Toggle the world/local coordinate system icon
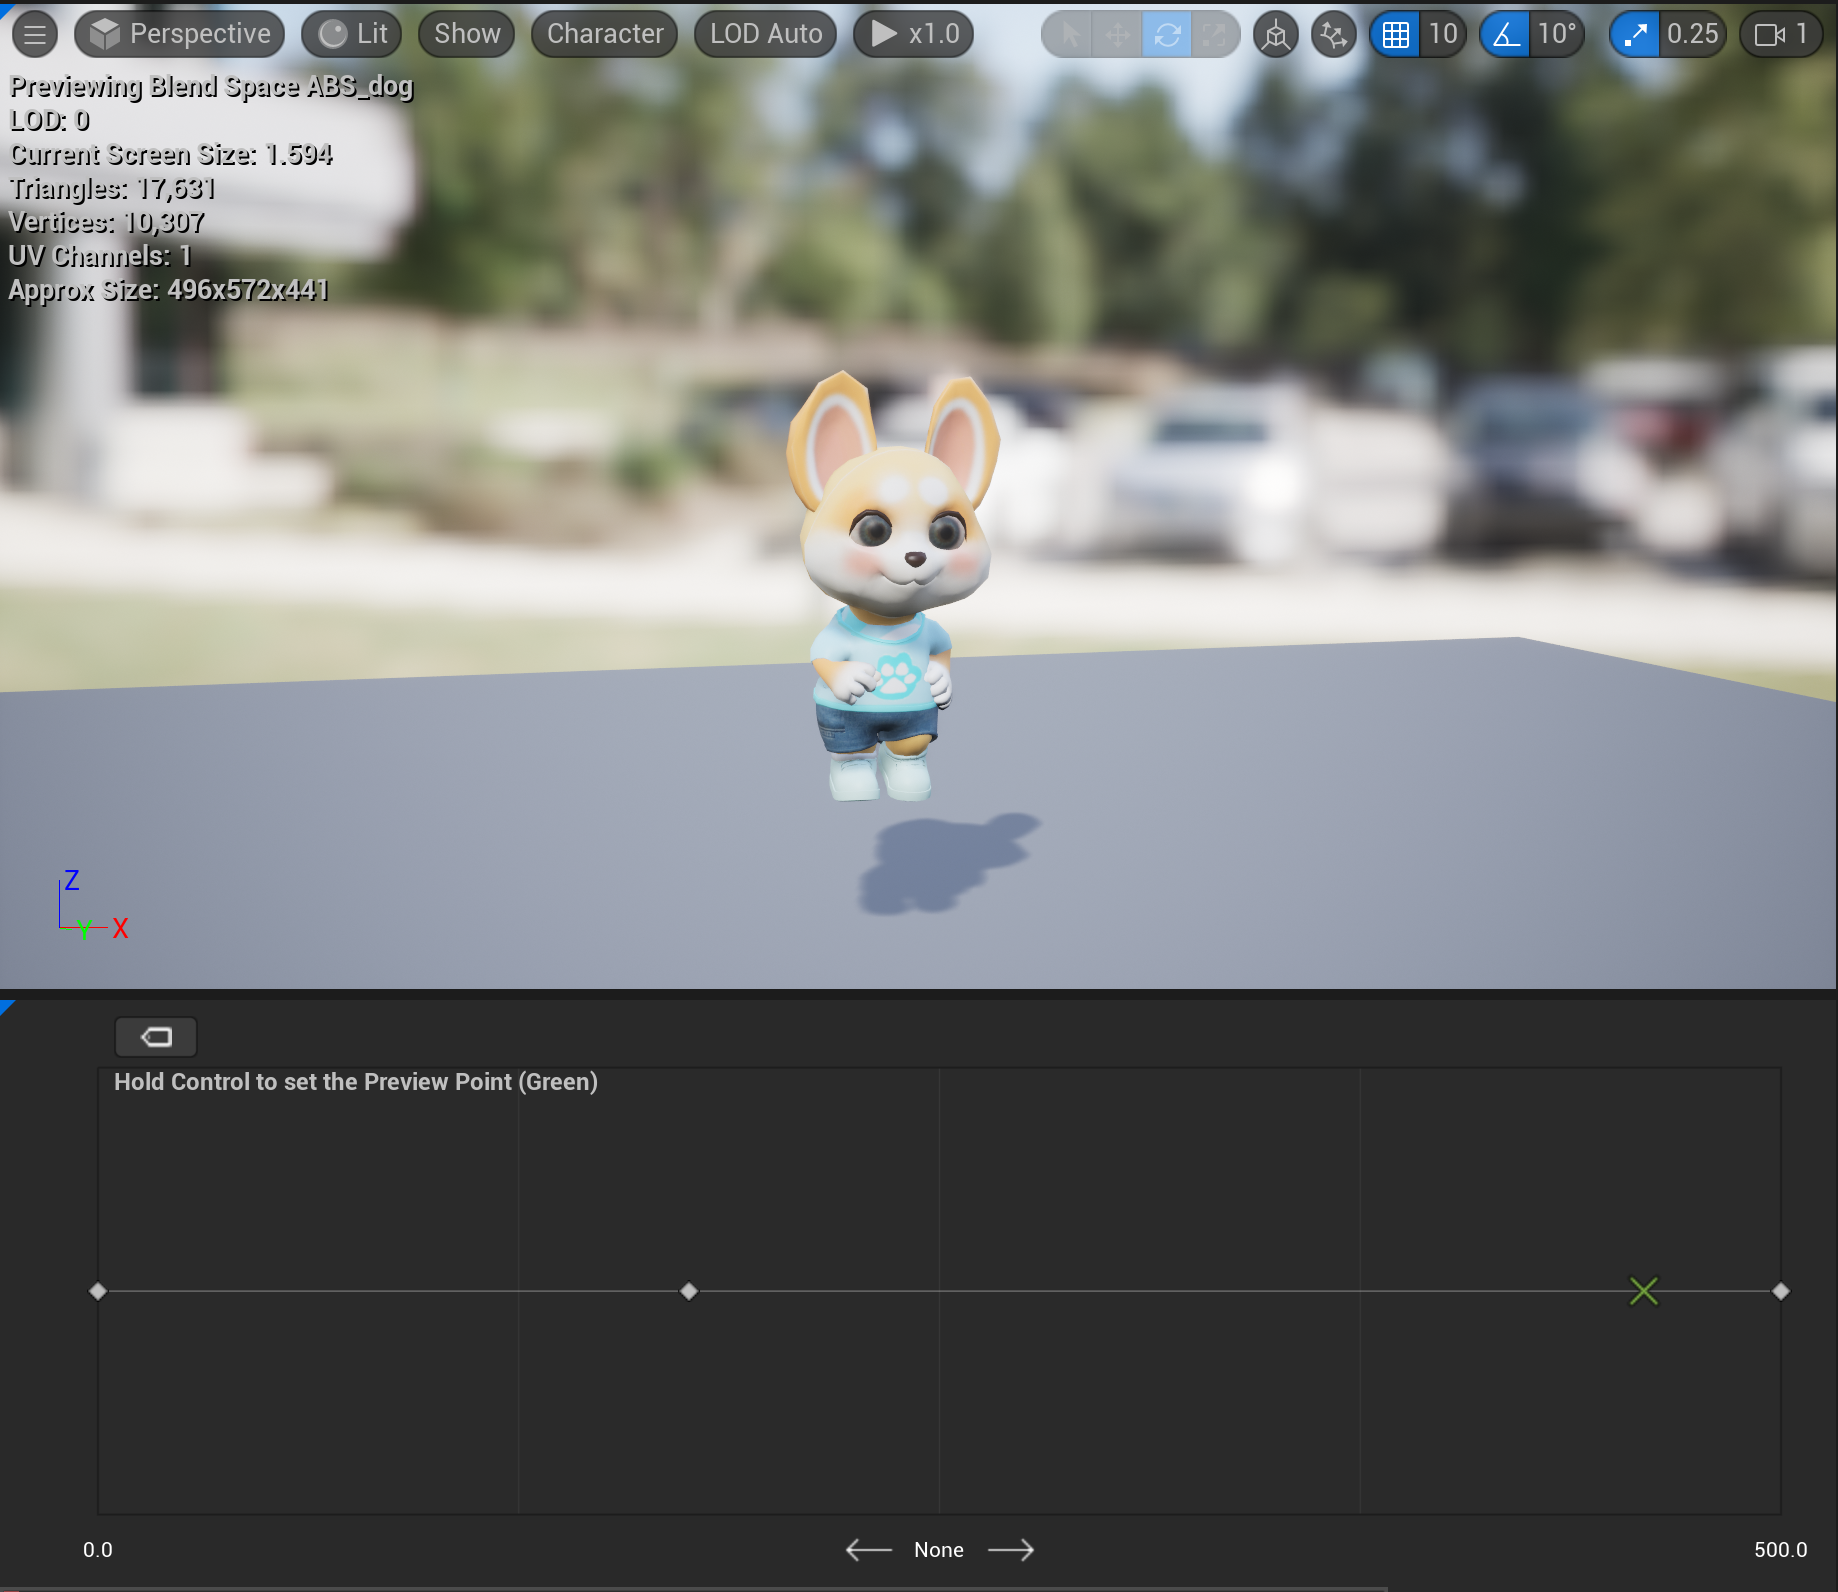 coord(1275,35)
